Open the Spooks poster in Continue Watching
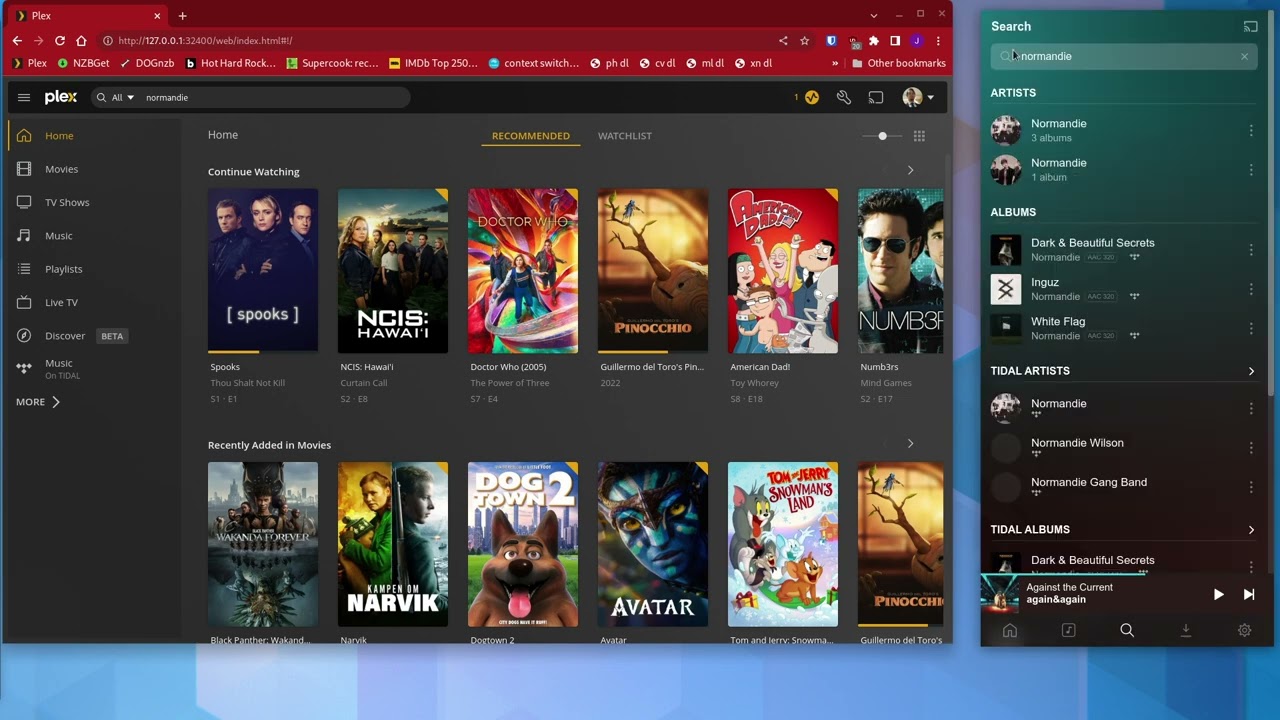The height and width of the screenshot is (720, 1280). click(263, 271)
